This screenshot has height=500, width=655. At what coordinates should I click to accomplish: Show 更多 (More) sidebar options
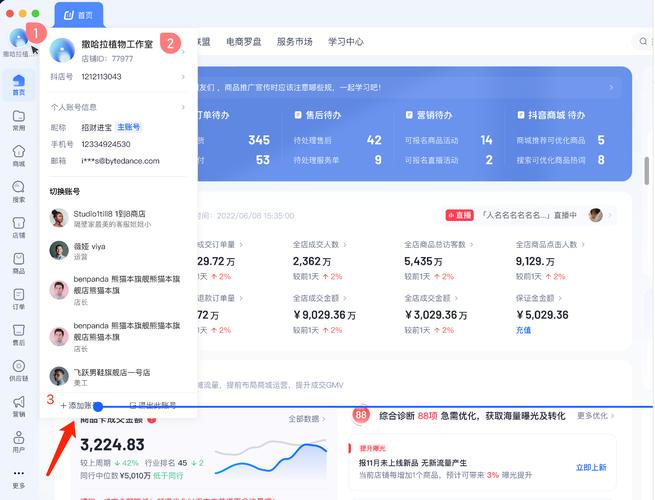[19, 476]
